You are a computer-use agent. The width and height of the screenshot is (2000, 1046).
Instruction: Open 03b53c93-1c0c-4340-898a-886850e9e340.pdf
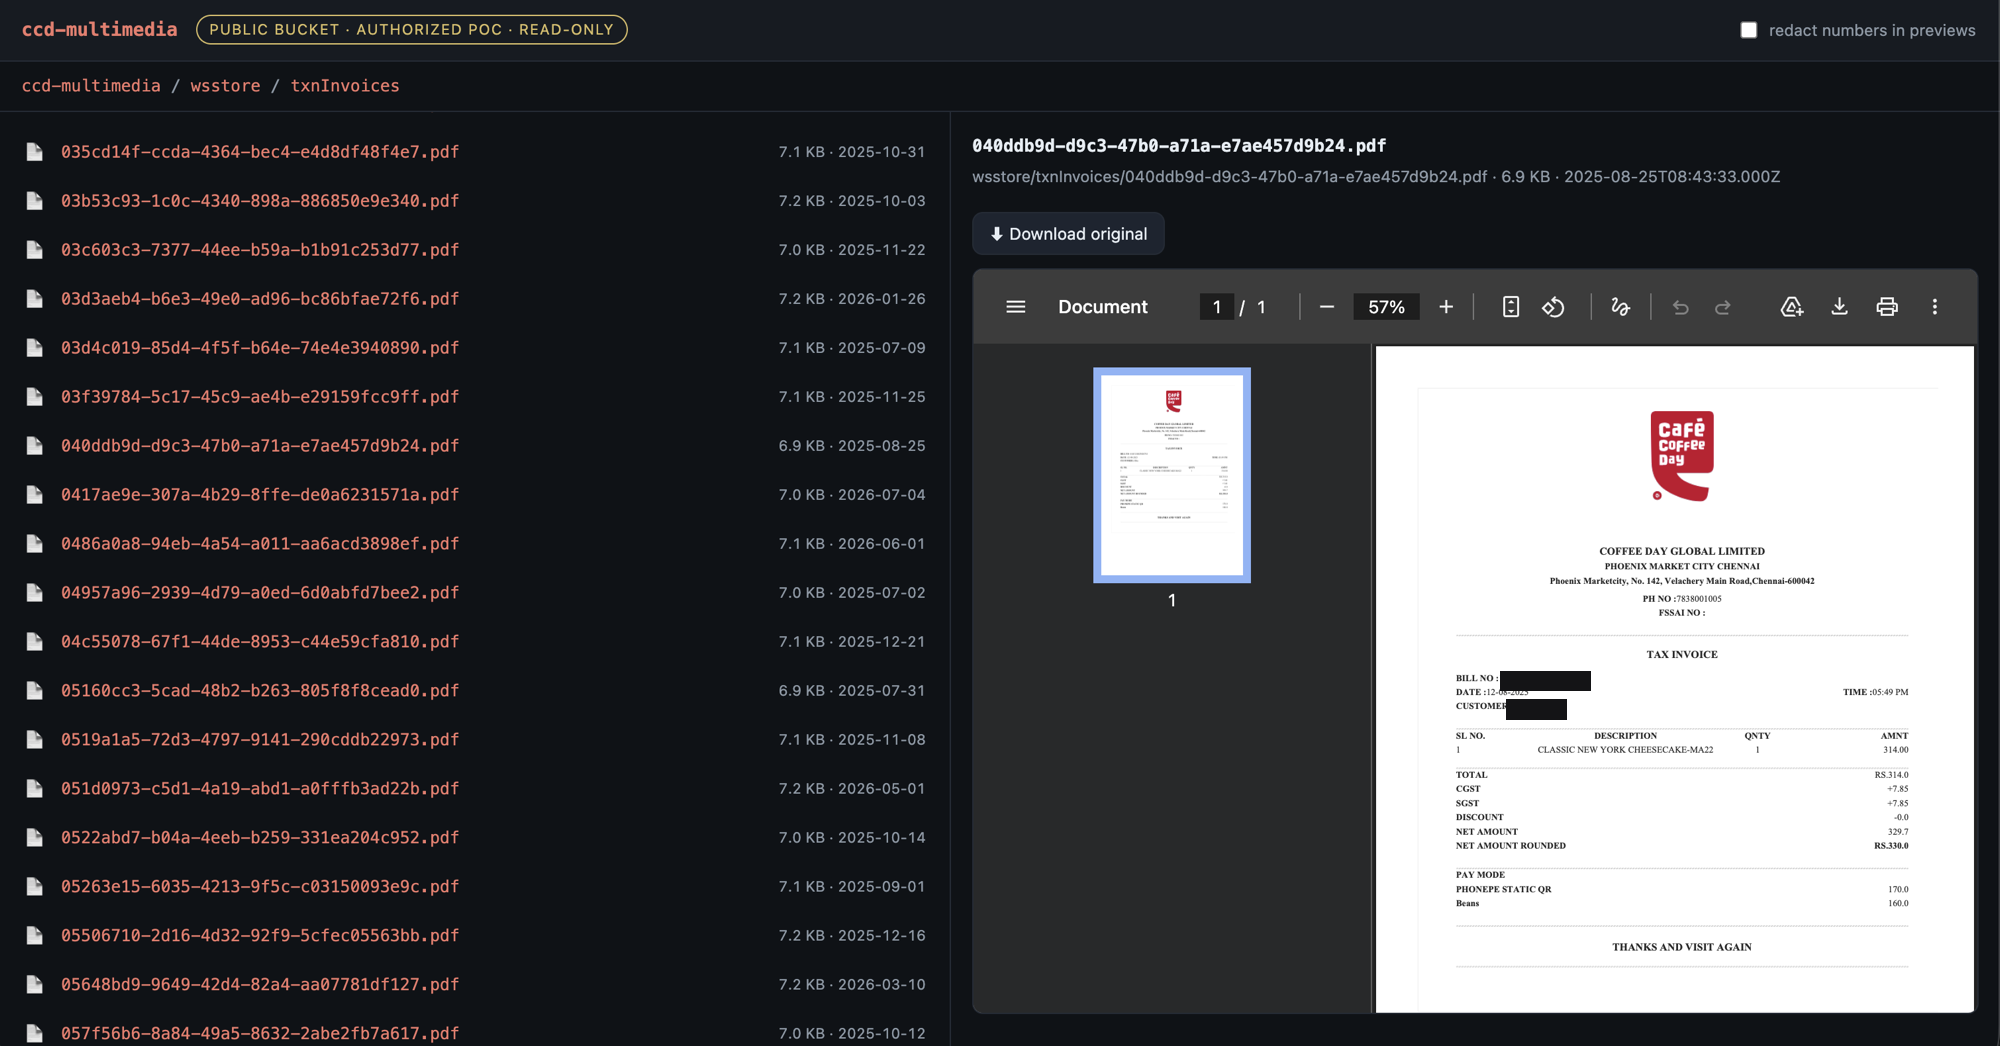260,201
